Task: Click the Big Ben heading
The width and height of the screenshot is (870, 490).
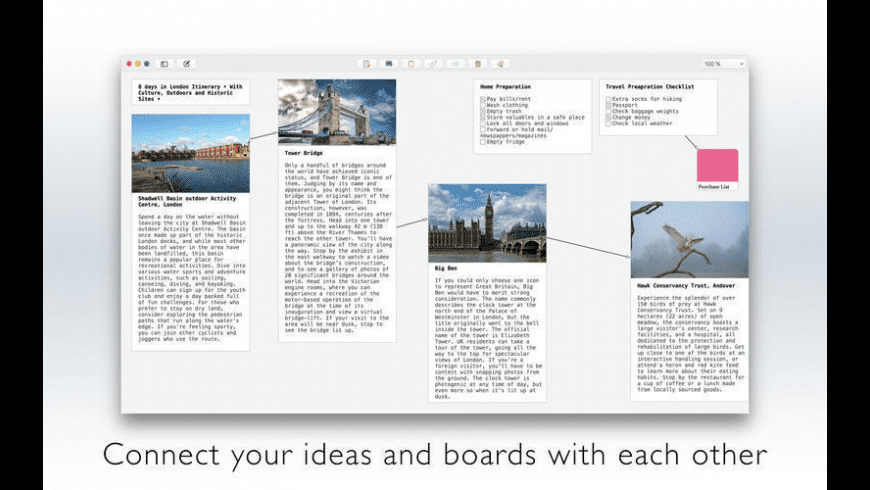Action: (446, 269)
